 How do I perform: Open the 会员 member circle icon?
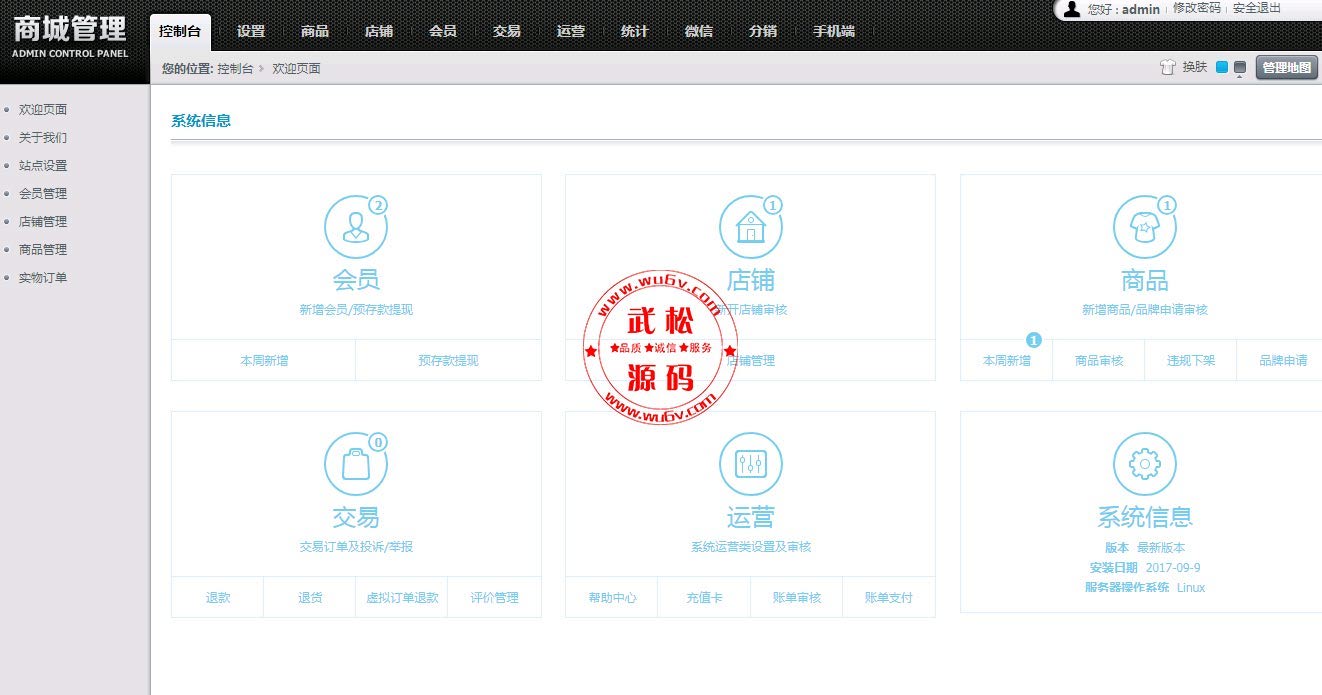click(355, 227)
